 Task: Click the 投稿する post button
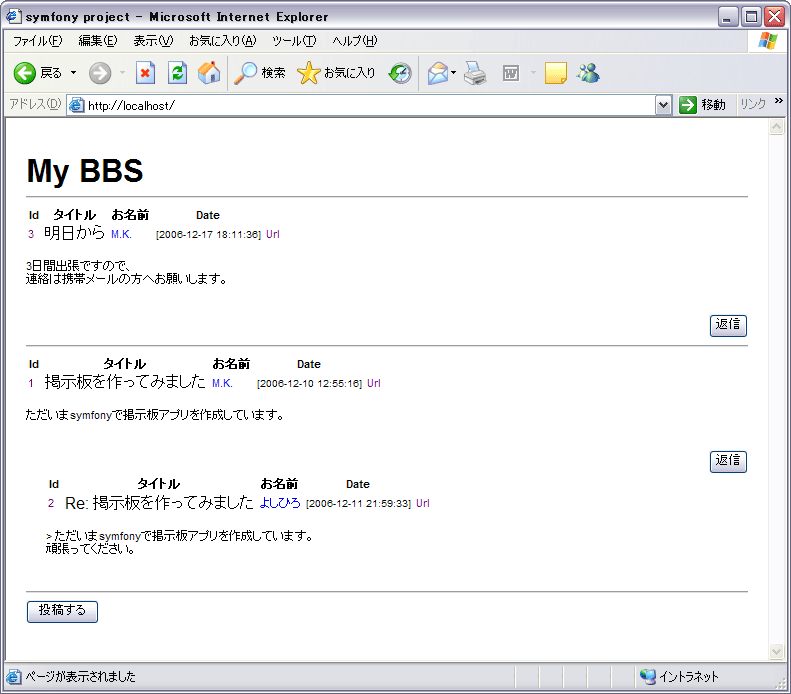click(x=62, y=611)
